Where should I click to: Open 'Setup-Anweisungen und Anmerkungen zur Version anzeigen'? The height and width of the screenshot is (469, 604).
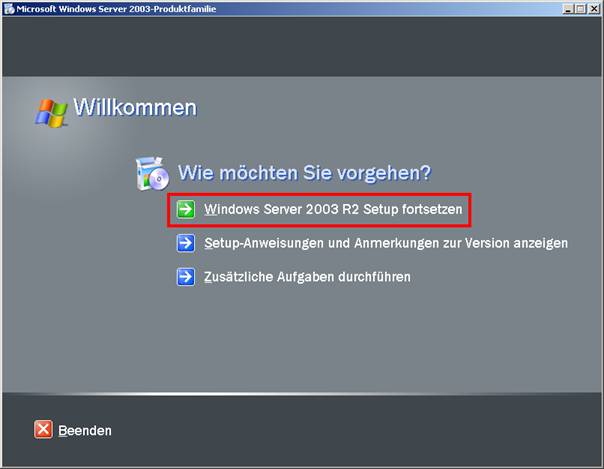386,243
